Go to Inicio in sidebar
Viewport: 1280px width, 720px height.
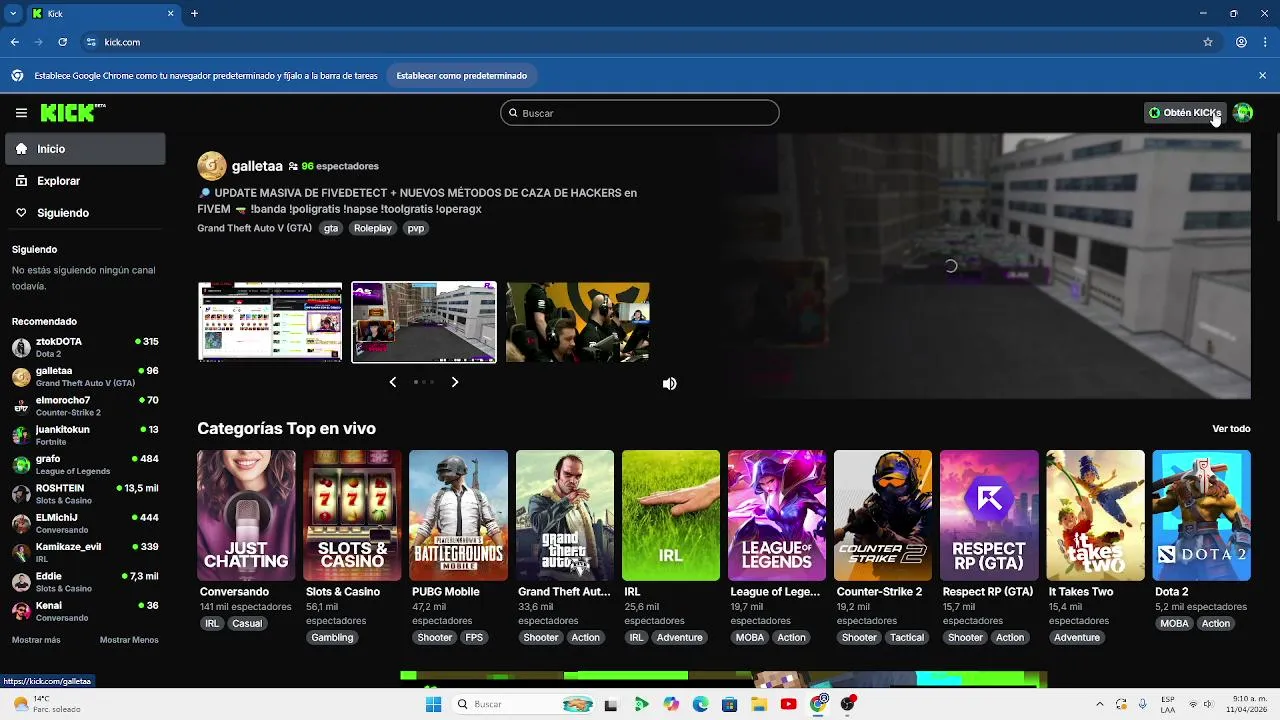pos(84,149)
